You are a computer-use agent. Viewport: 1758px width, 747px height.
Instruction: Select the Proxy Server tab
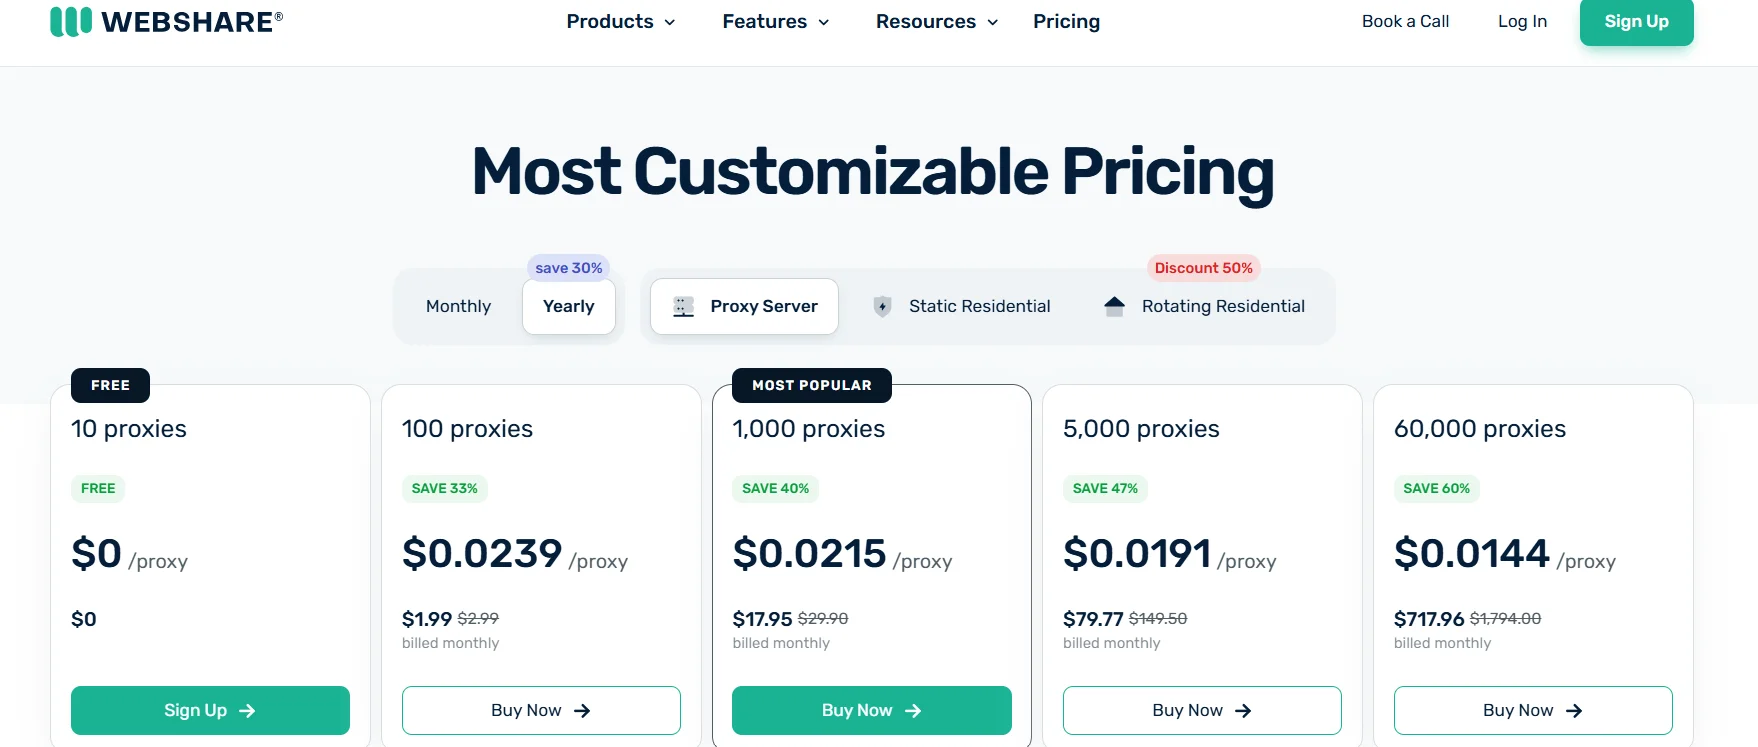tap(744, 306)
